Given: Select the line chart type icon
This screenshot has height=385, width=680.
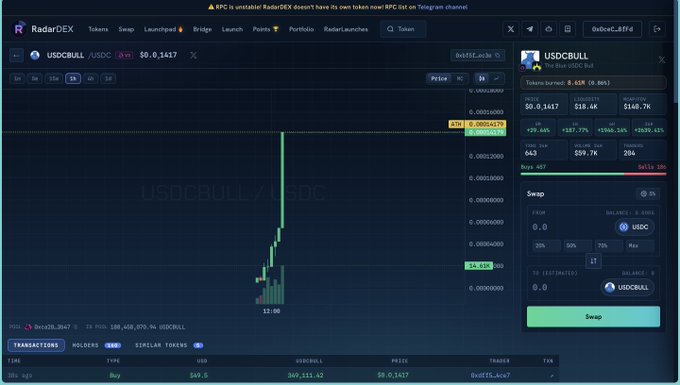Looking at the screenshot, I should tap(497, 78).
